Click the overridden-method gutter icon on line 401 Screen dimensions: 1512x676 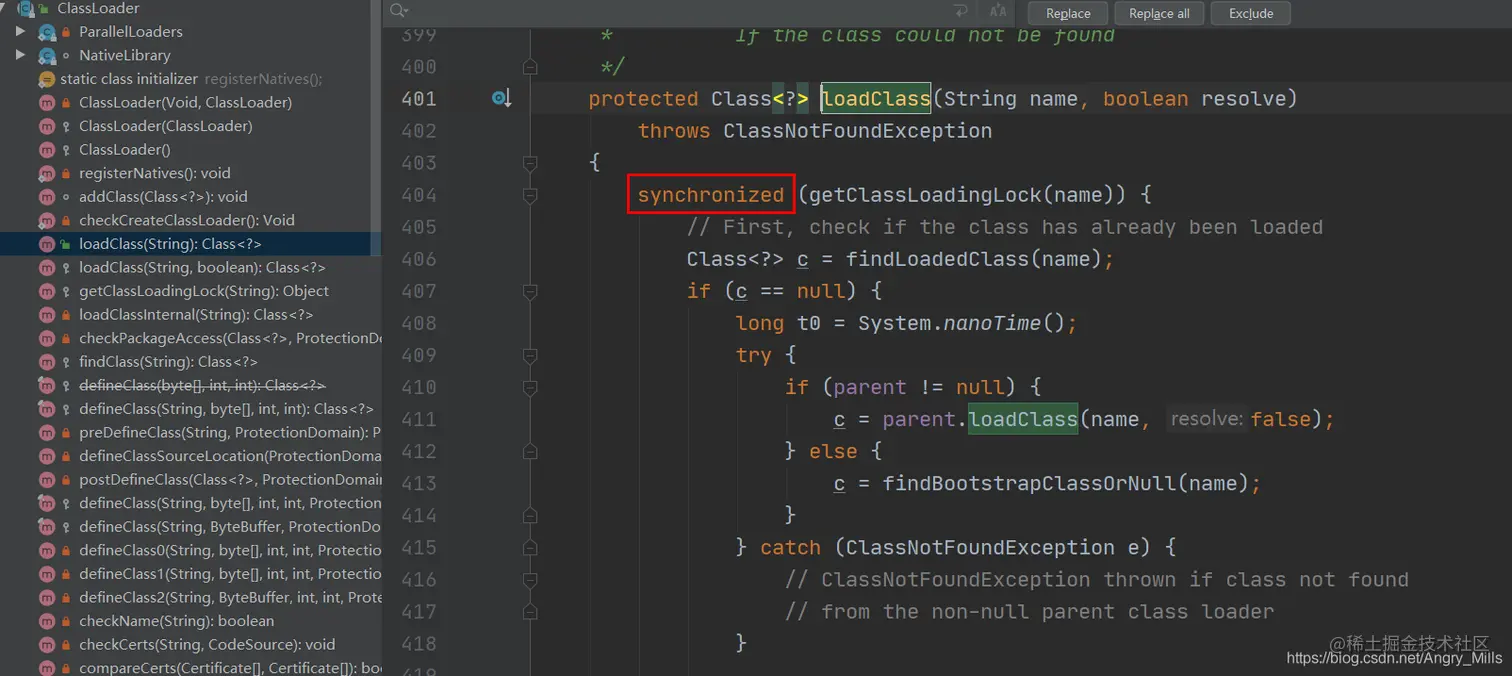click(501, 98)
